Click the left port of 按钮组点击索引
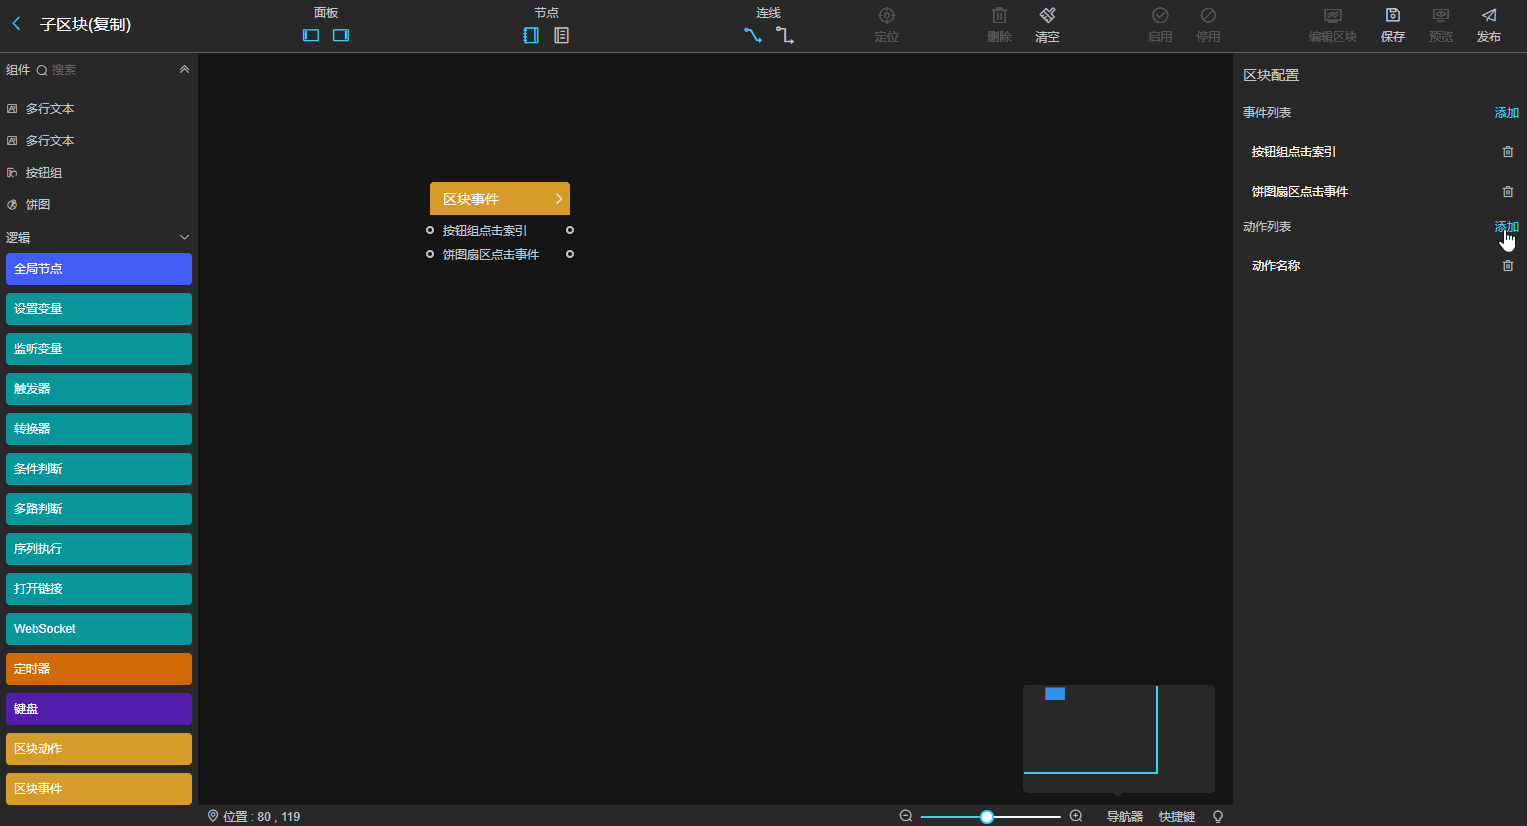 430,230
